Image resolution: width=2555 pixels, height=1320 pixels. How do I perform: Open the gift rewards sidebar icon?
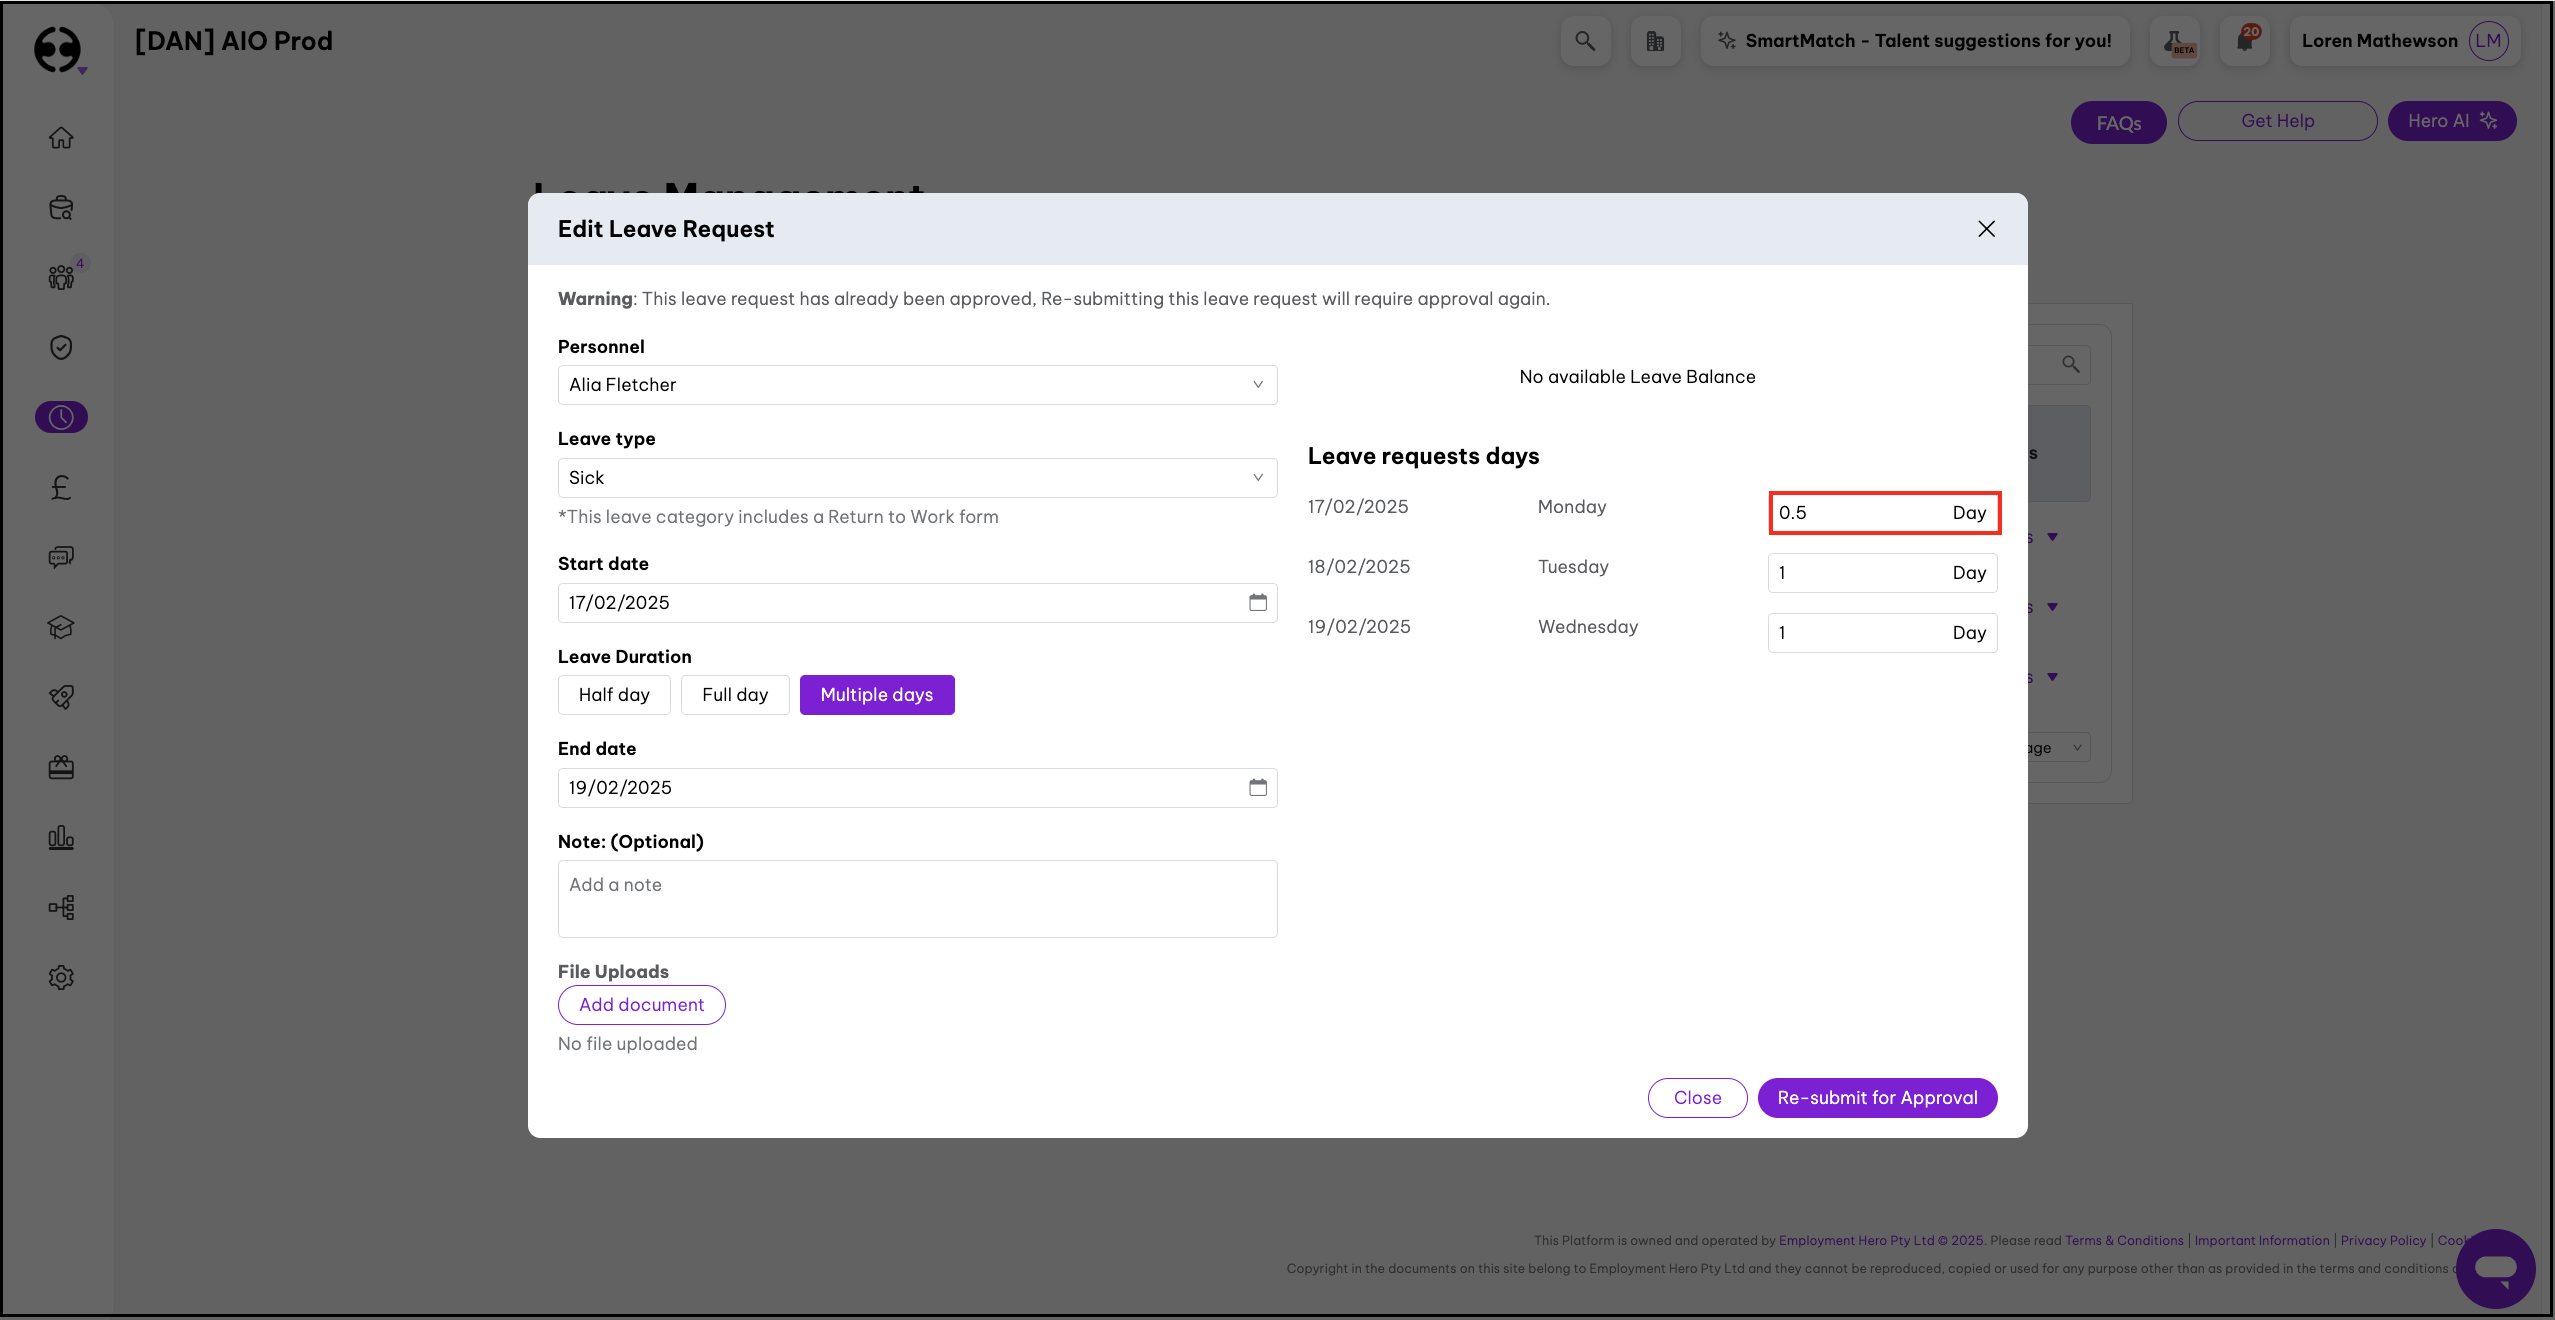(61, 767)
